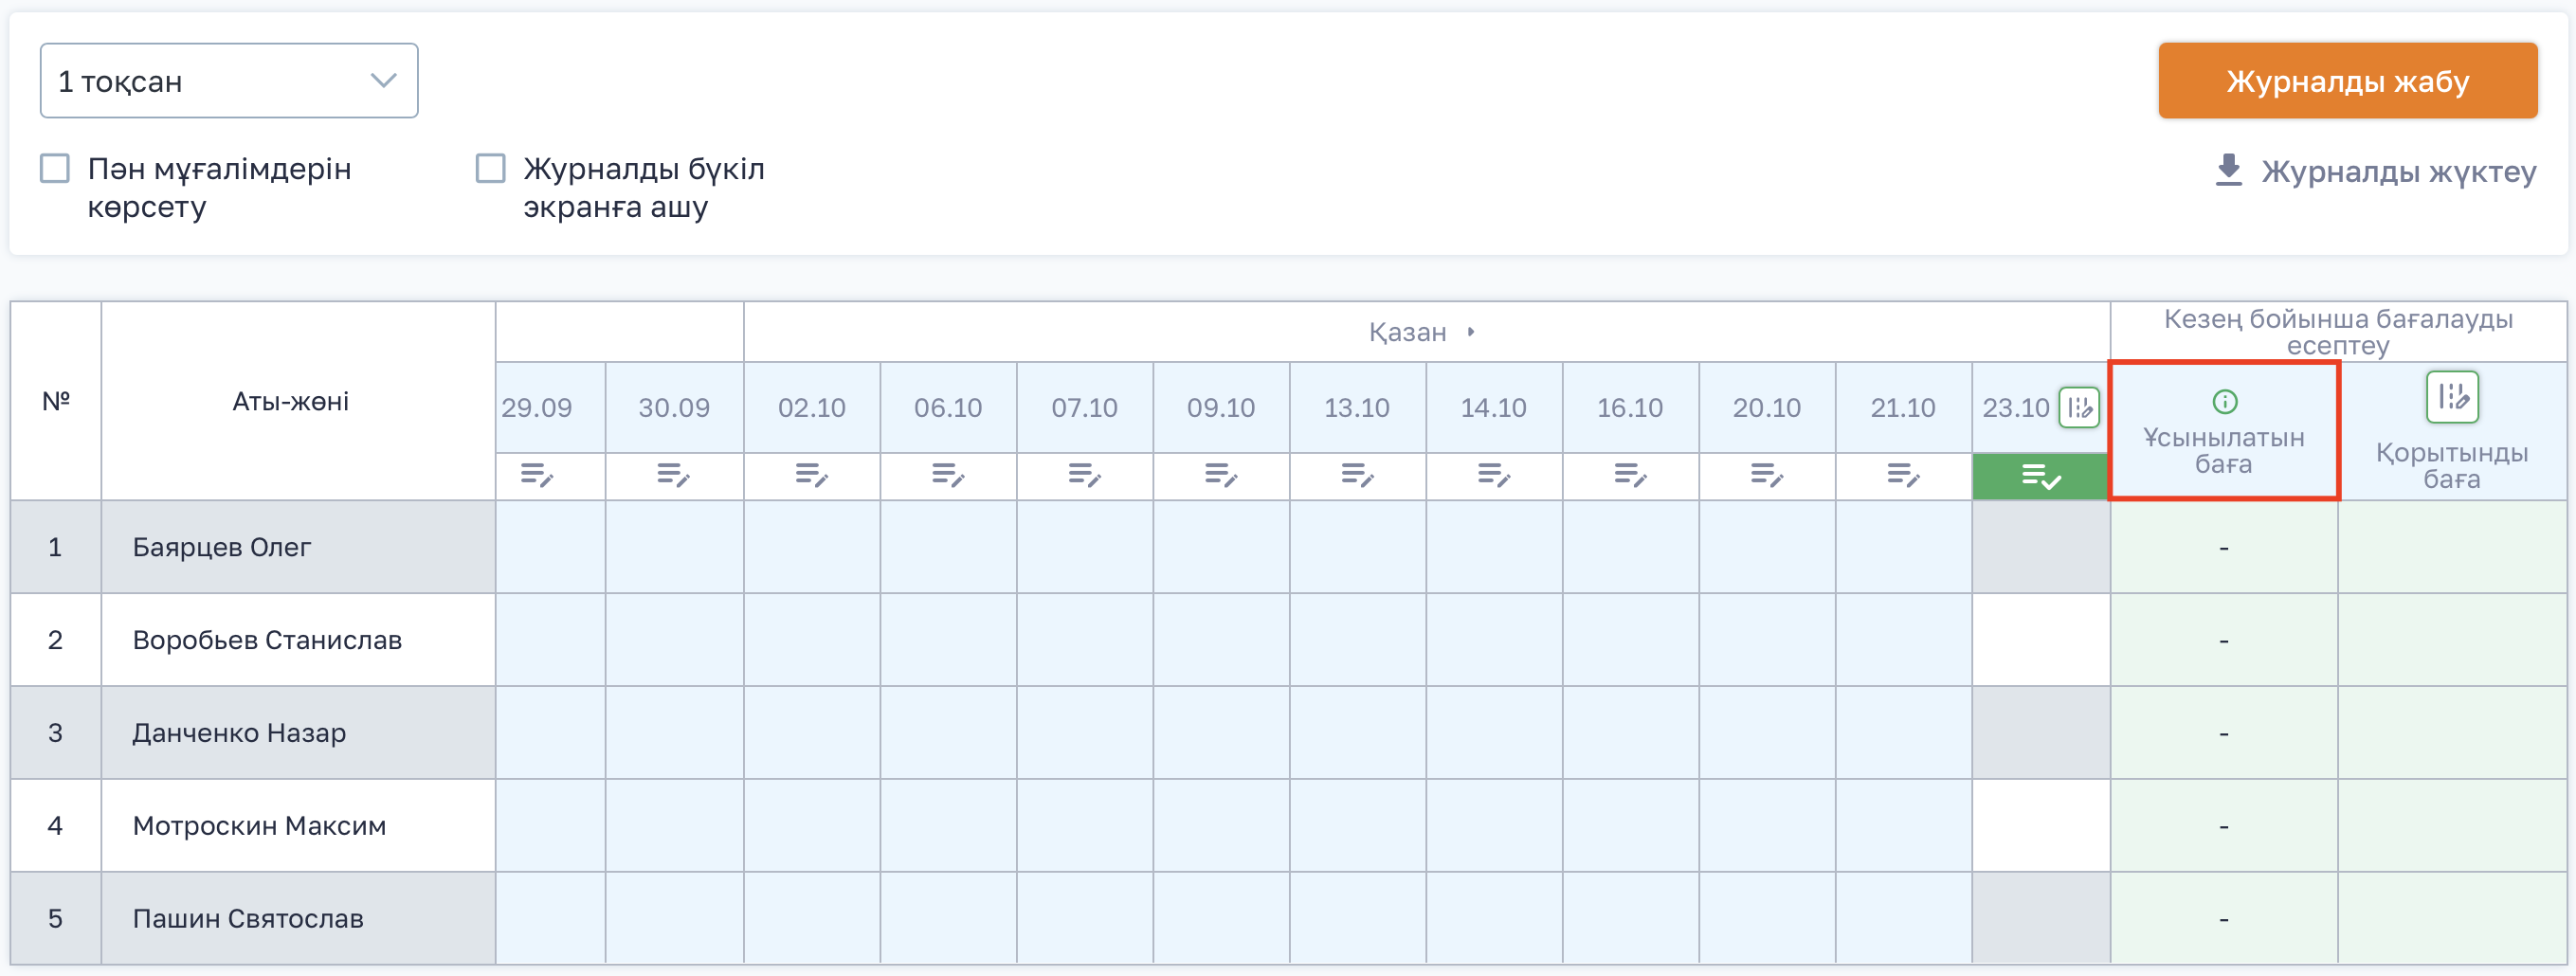Enable the Пән мұғалімдерін көрсету checkbox

click(x=55, y=168)
